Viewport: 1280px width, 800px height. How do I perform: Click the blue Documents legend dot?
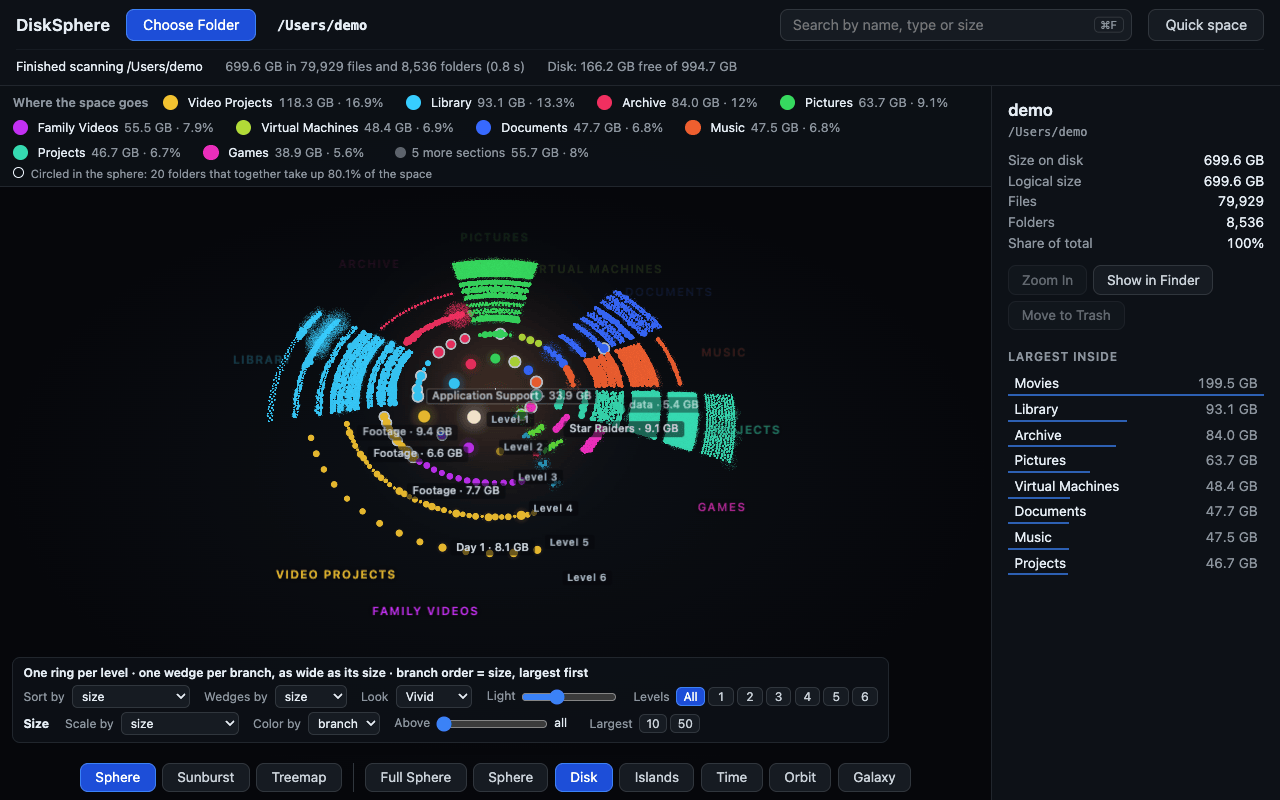pos(484,128)
